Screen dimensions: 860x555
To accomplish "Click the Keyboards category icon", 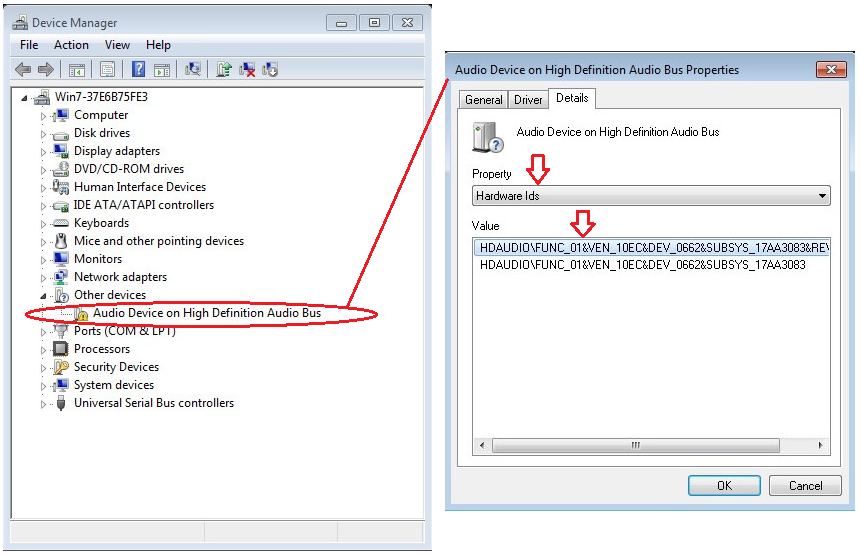I will [60, 224].
